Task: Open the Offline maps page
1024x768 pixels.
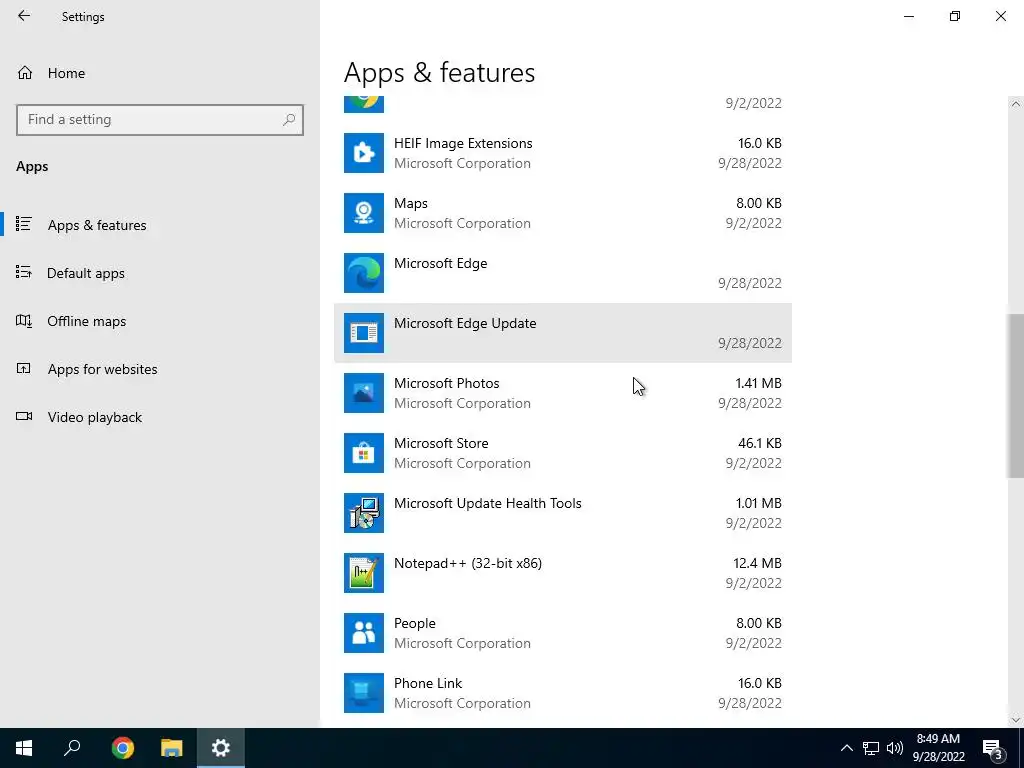Action: pyautogui.click(x=160, y=321)
